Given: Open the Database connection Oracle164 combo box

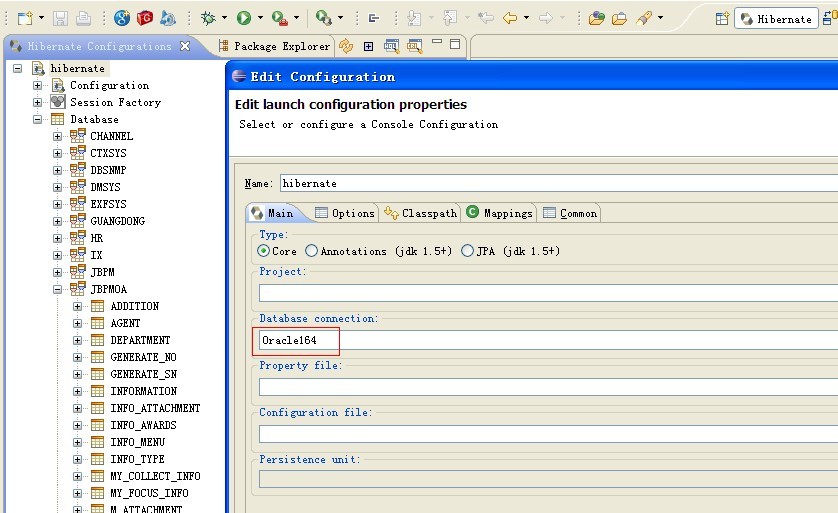Looking at the screenshot, I should [x=548, y=340].
